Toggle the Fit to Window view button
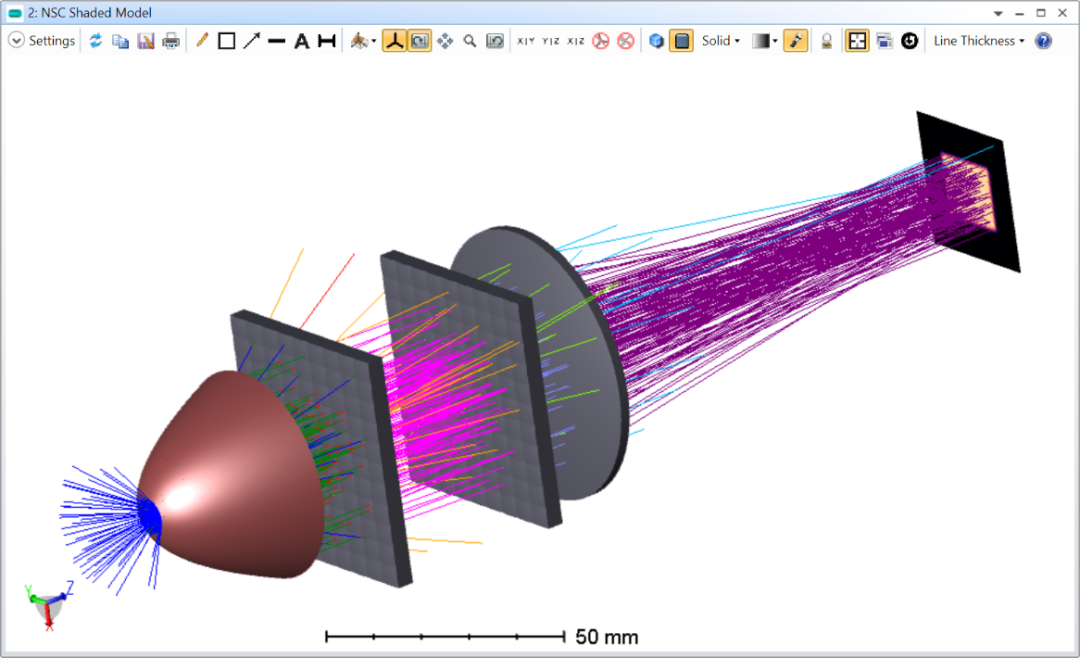 [857, 40]
